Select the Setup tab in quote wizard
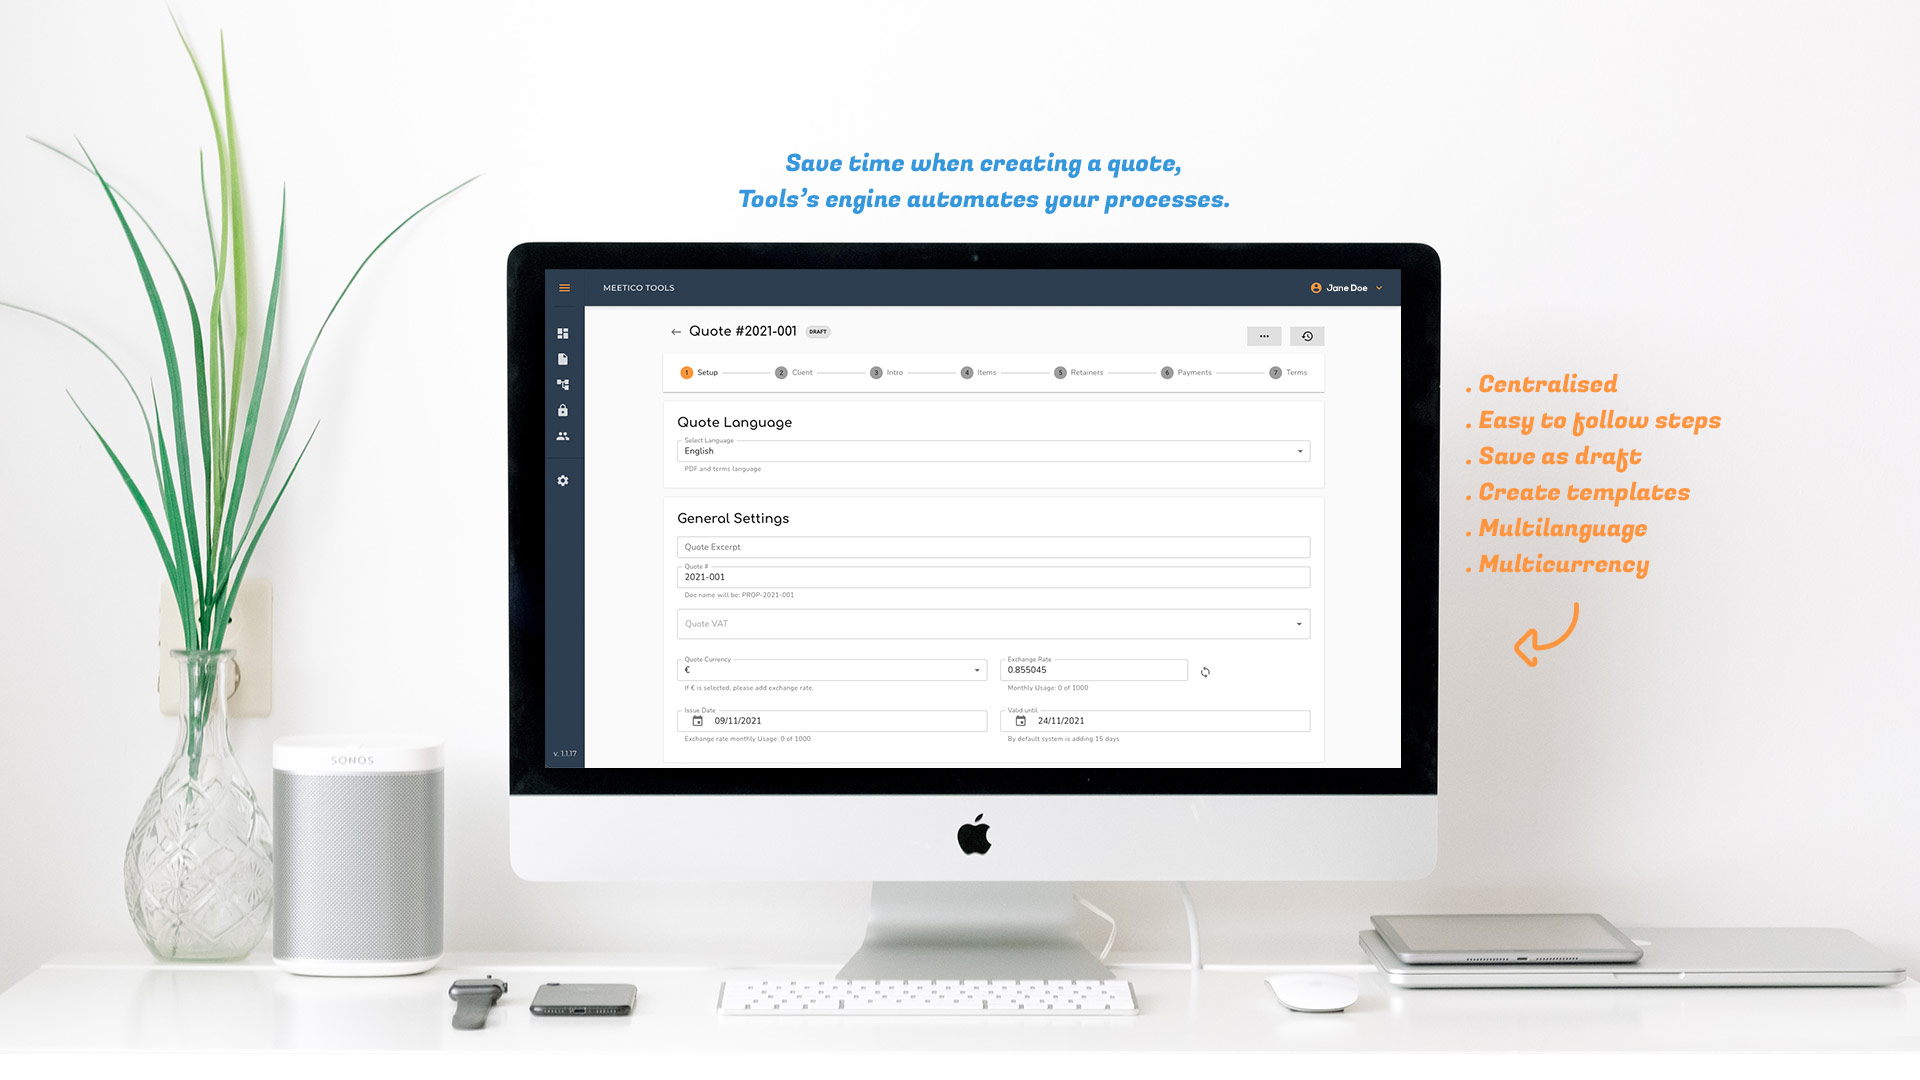Screen dimensions: 1920x1080 pos(699,372)
